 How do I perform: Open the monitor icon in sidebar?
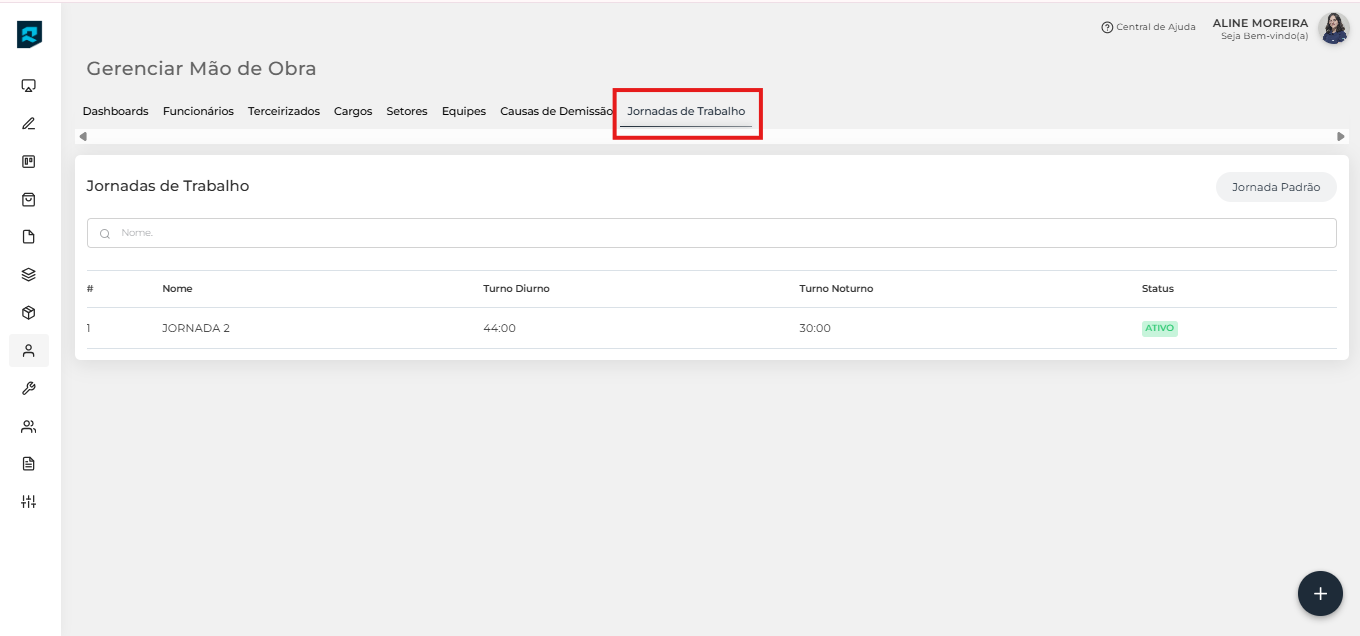point(29,86)
